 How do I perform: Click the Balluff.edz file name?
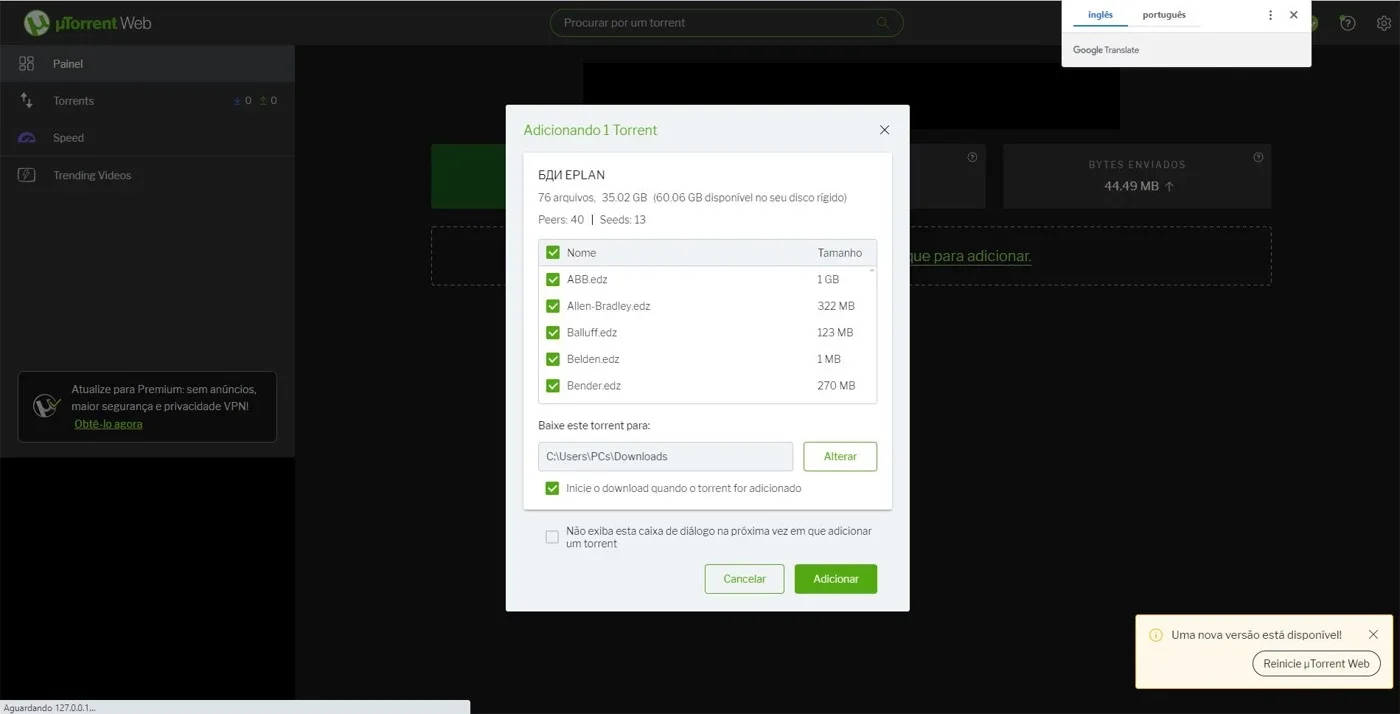coord(592,332)
